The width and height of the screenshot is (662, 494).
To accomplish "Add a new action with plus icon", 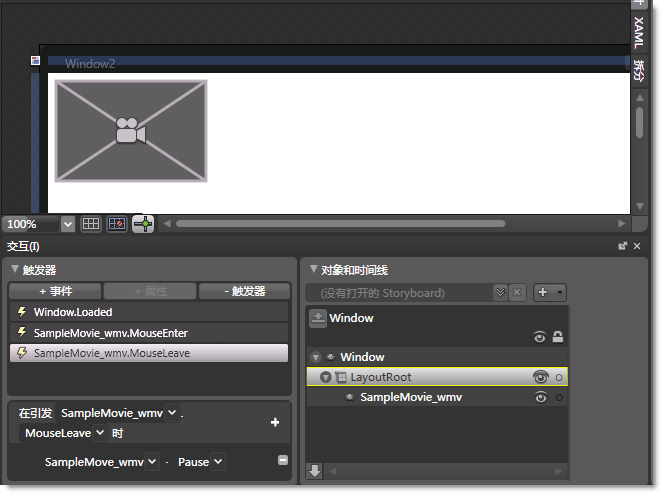I will tap(275, 422).
